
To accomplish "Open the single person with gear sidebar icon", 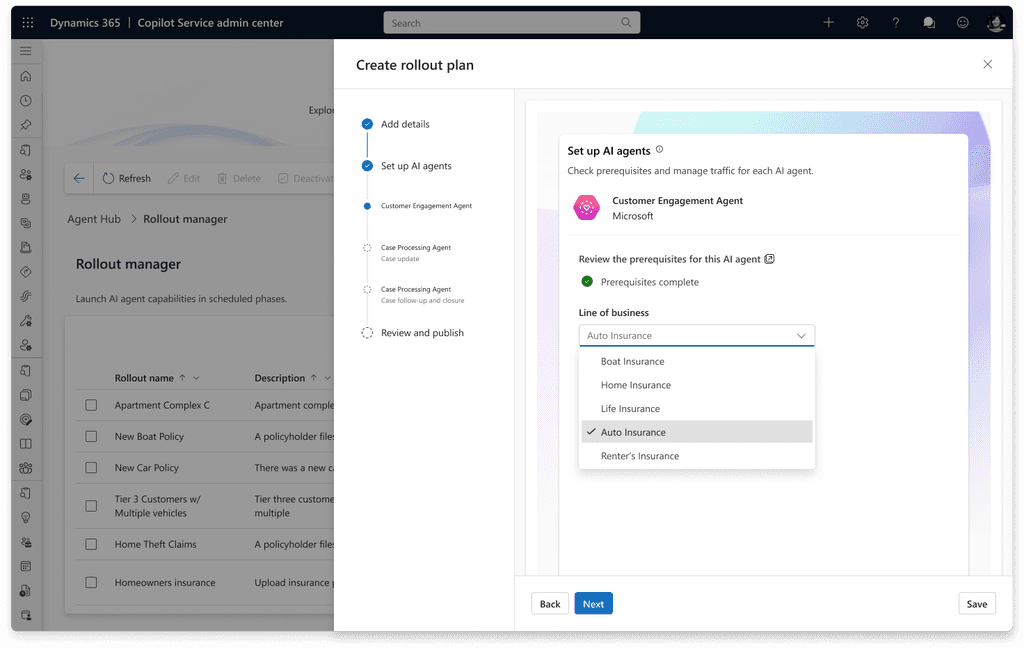I will point(26,345).
